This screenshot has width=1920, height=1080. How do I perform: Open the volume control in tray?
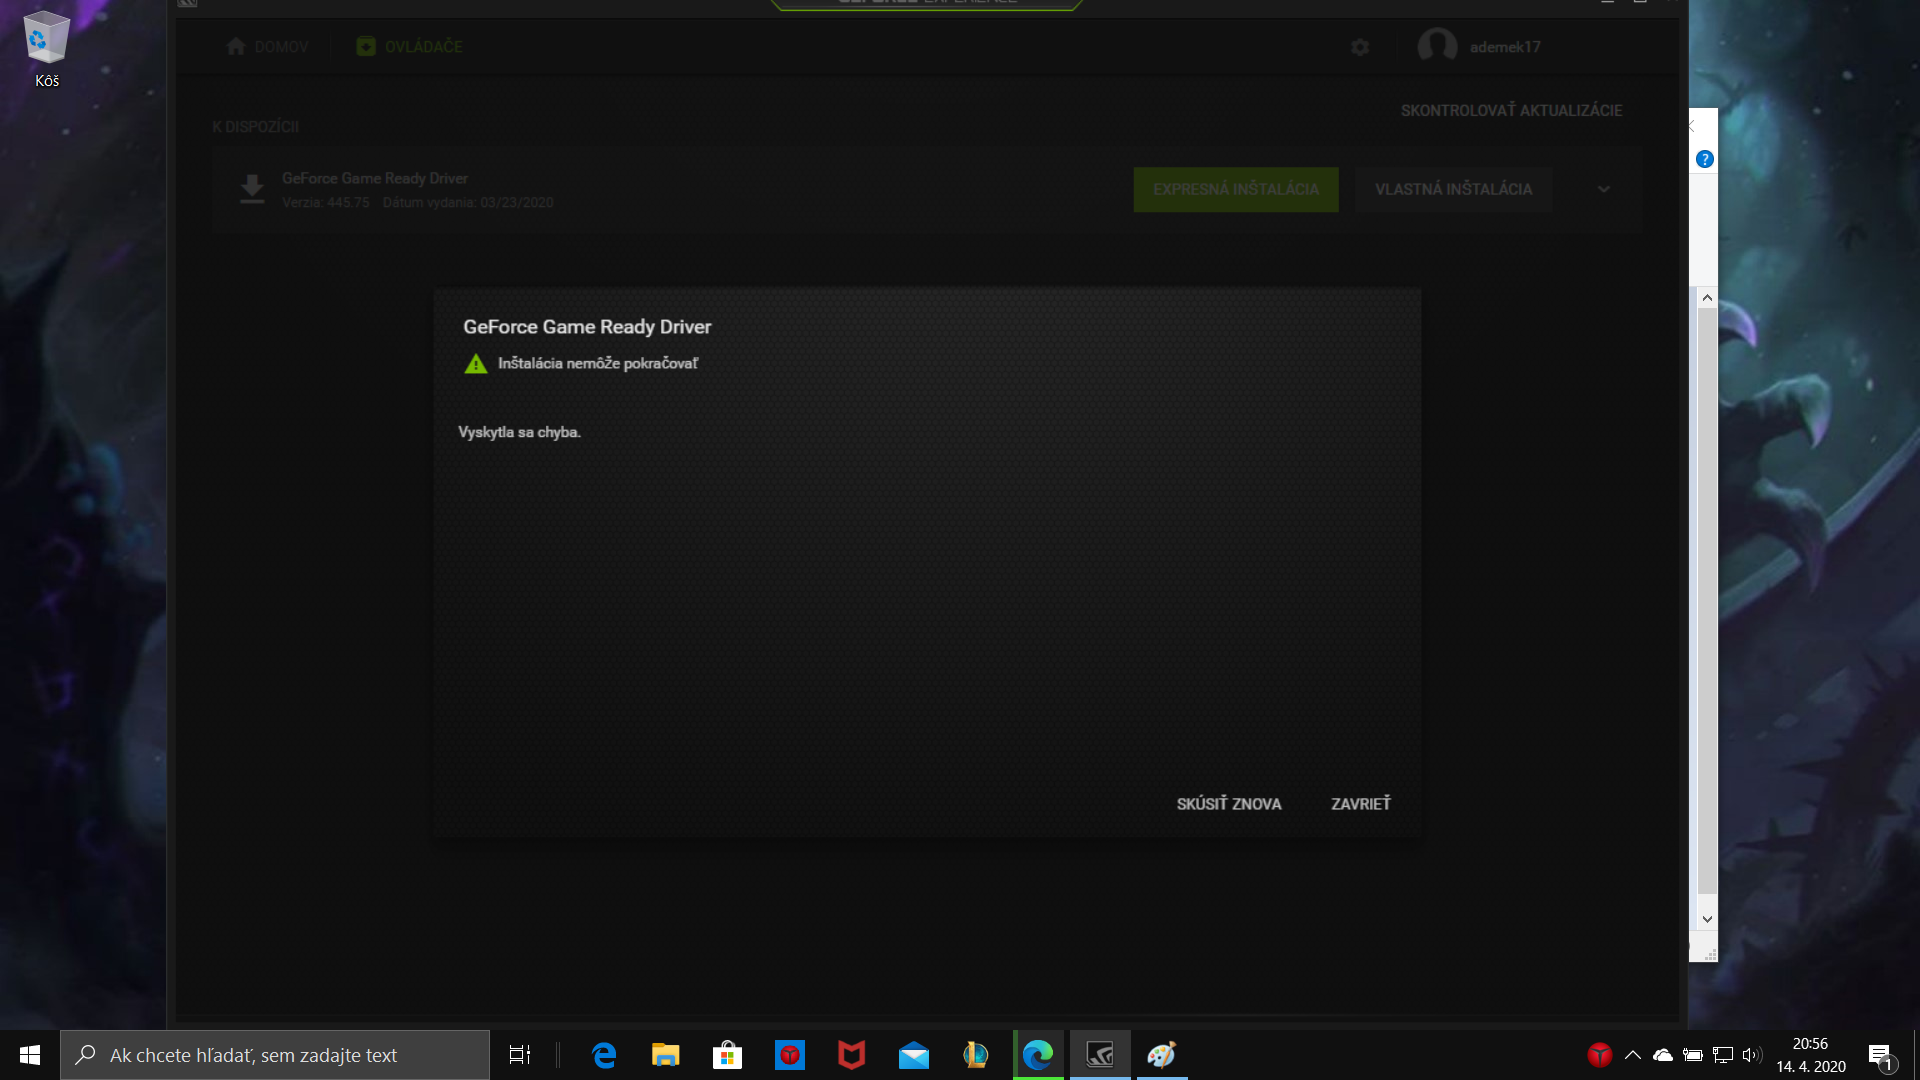pyautogui.click(x=1751, y=1055)
